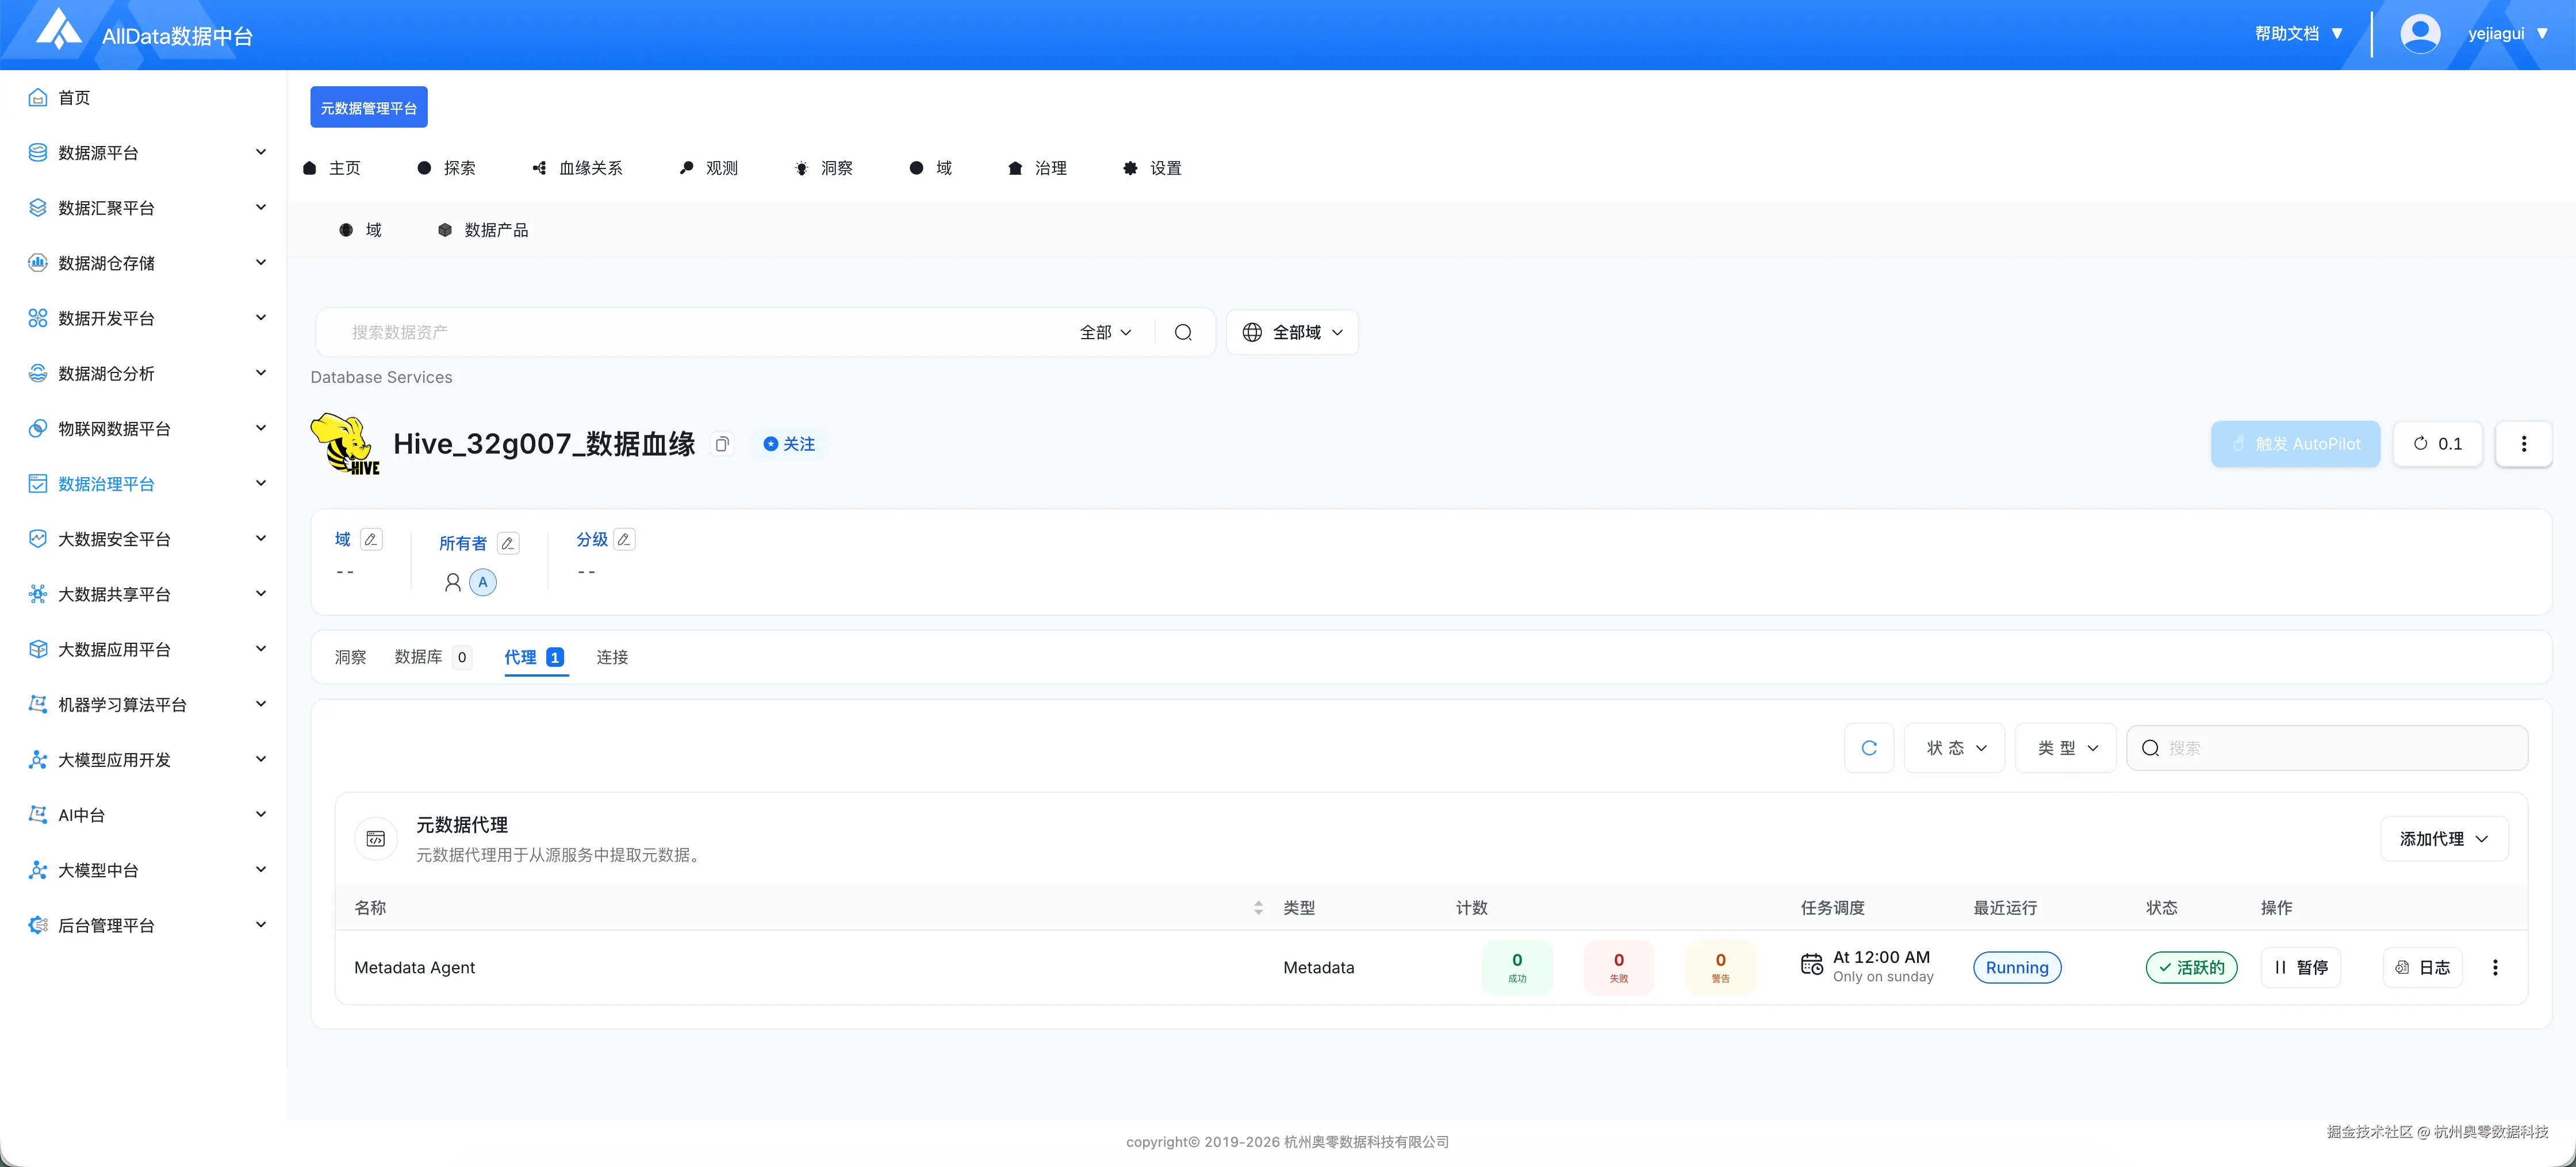Click the search magnifier icon in asset search
The width and height of the screenshot is (2576, 1167).
tap(1183, 332)
